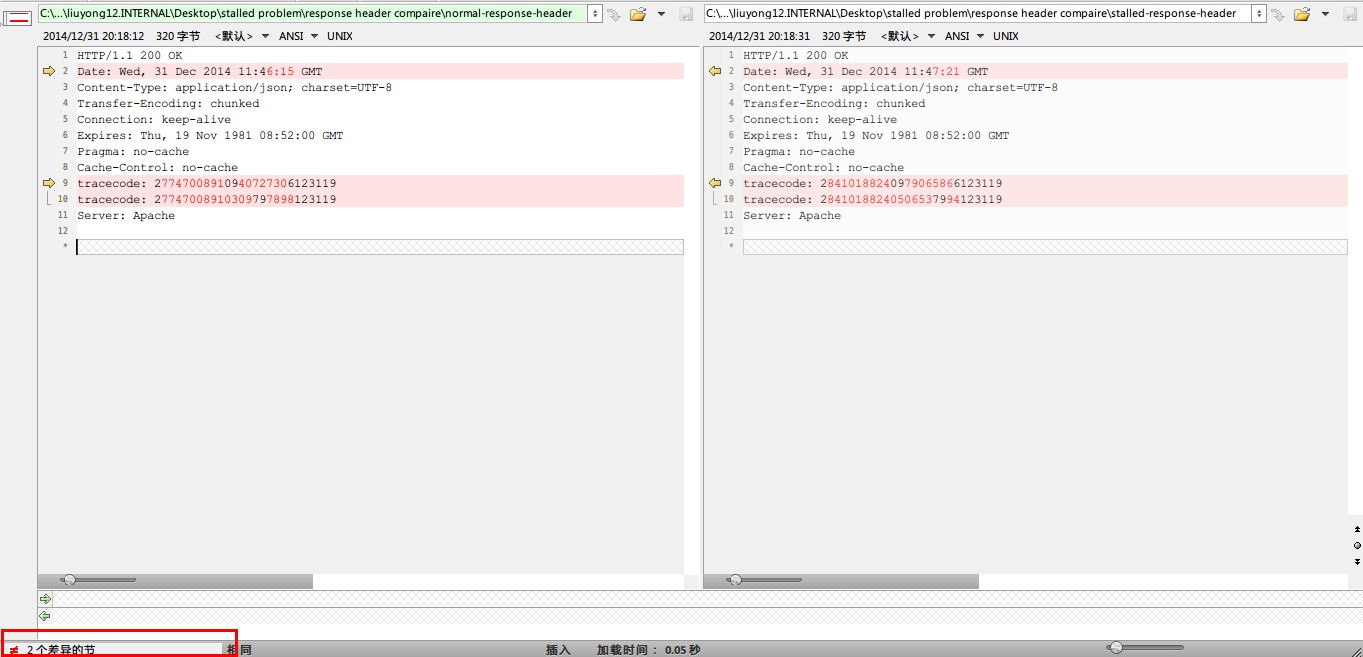Open dropdown arrow beside left folder icon
The width and height of the screenshot is (1363, 657).
[661, 14]
